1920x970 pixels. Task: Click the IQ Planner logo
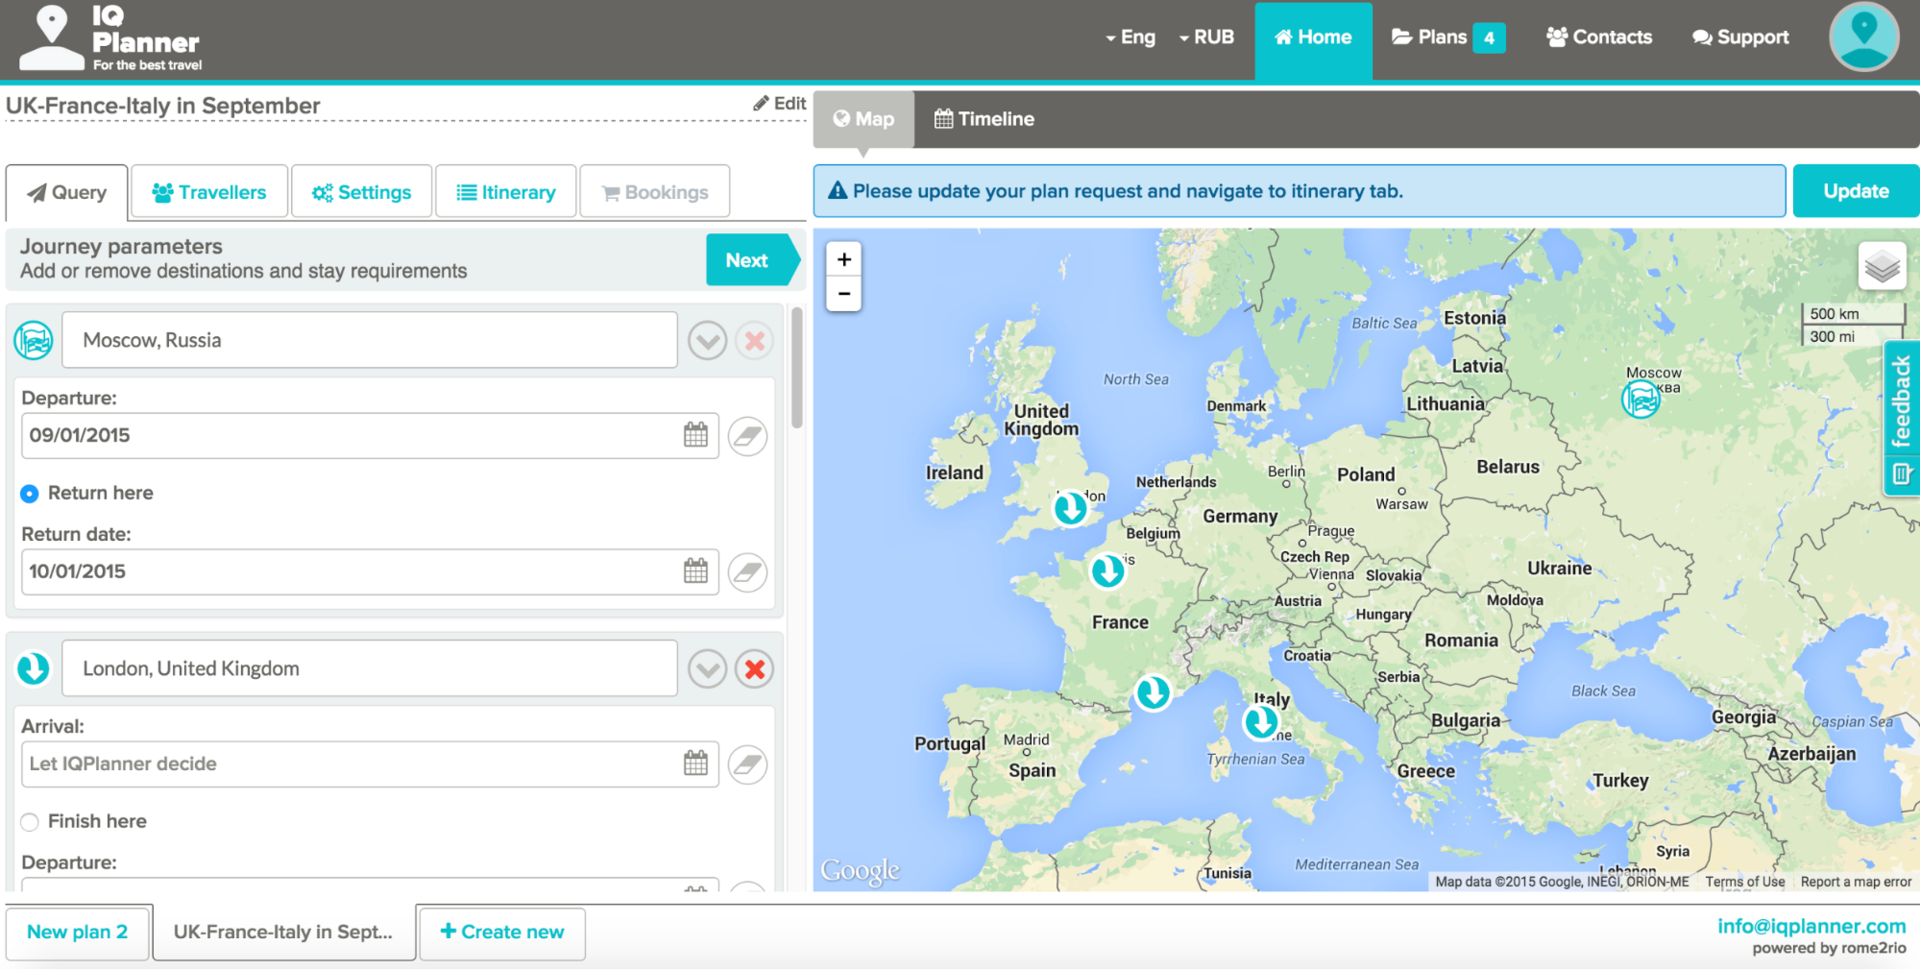[112, 38]
